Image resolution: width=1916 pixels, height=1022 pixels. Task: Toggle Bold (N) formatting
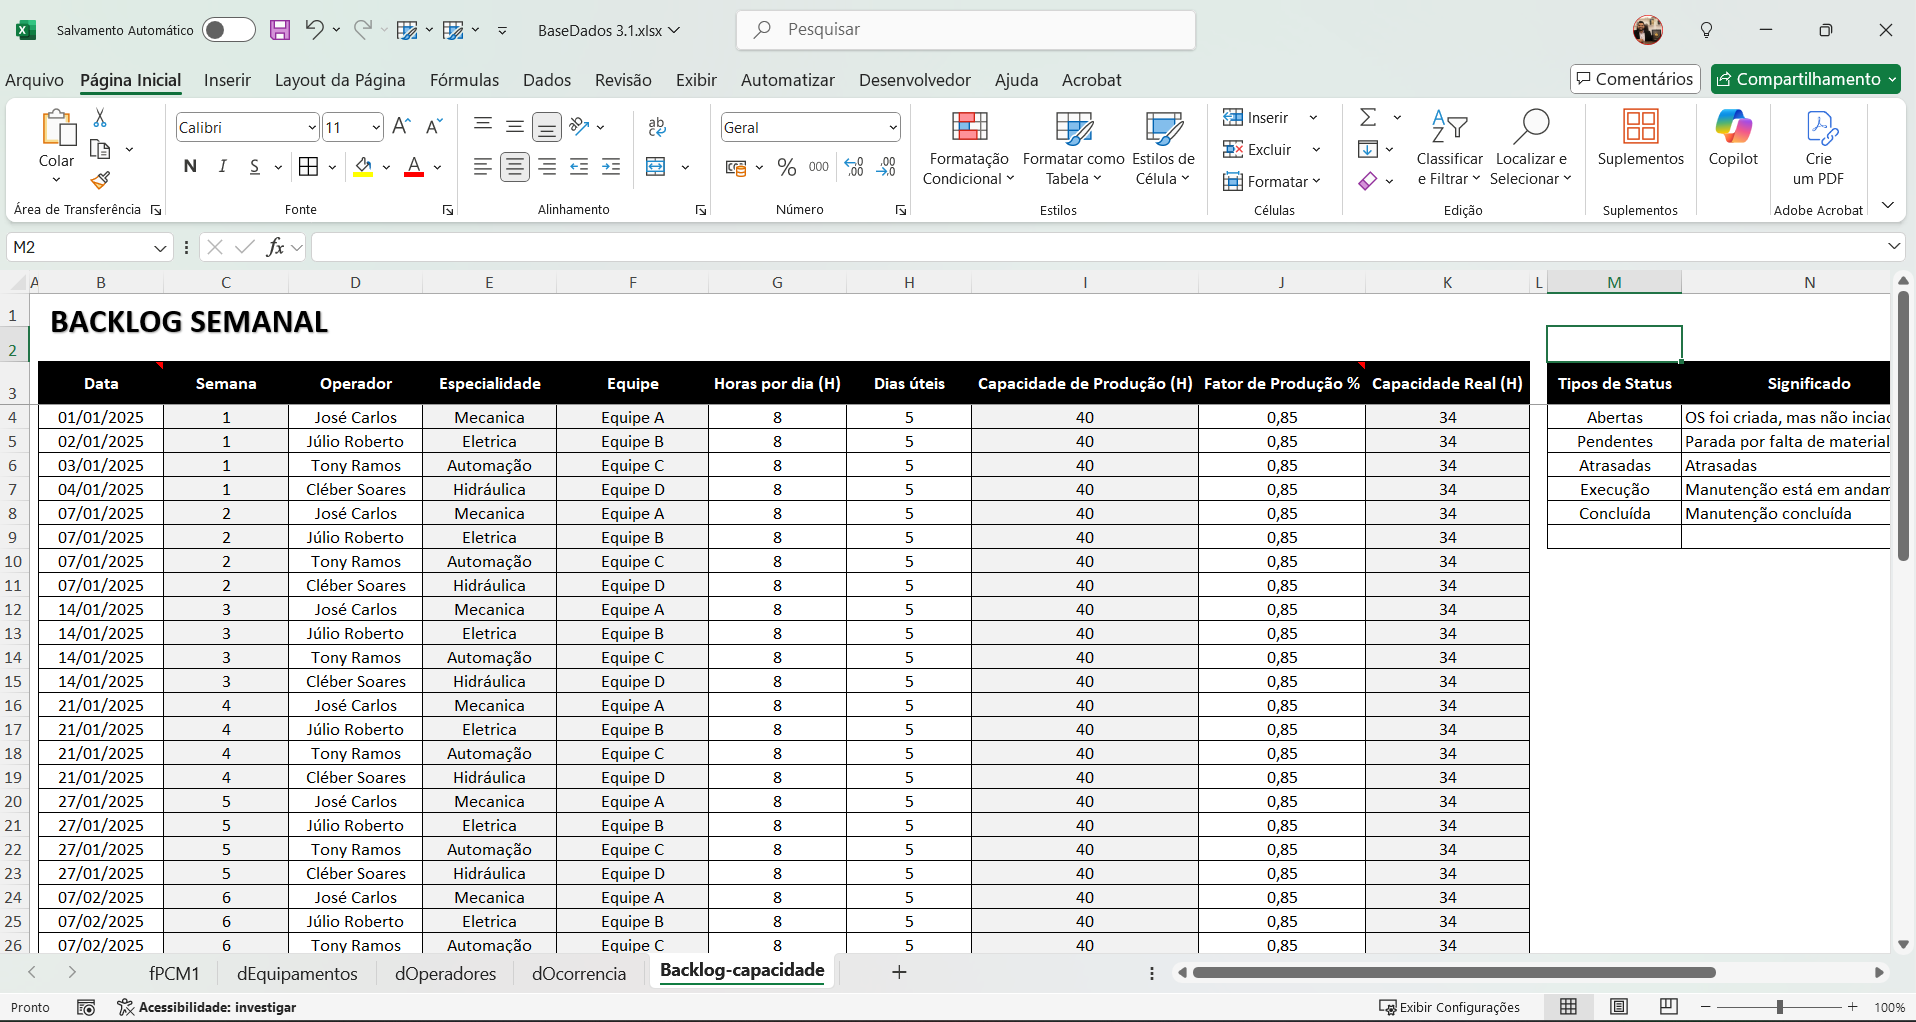(190, 167)
